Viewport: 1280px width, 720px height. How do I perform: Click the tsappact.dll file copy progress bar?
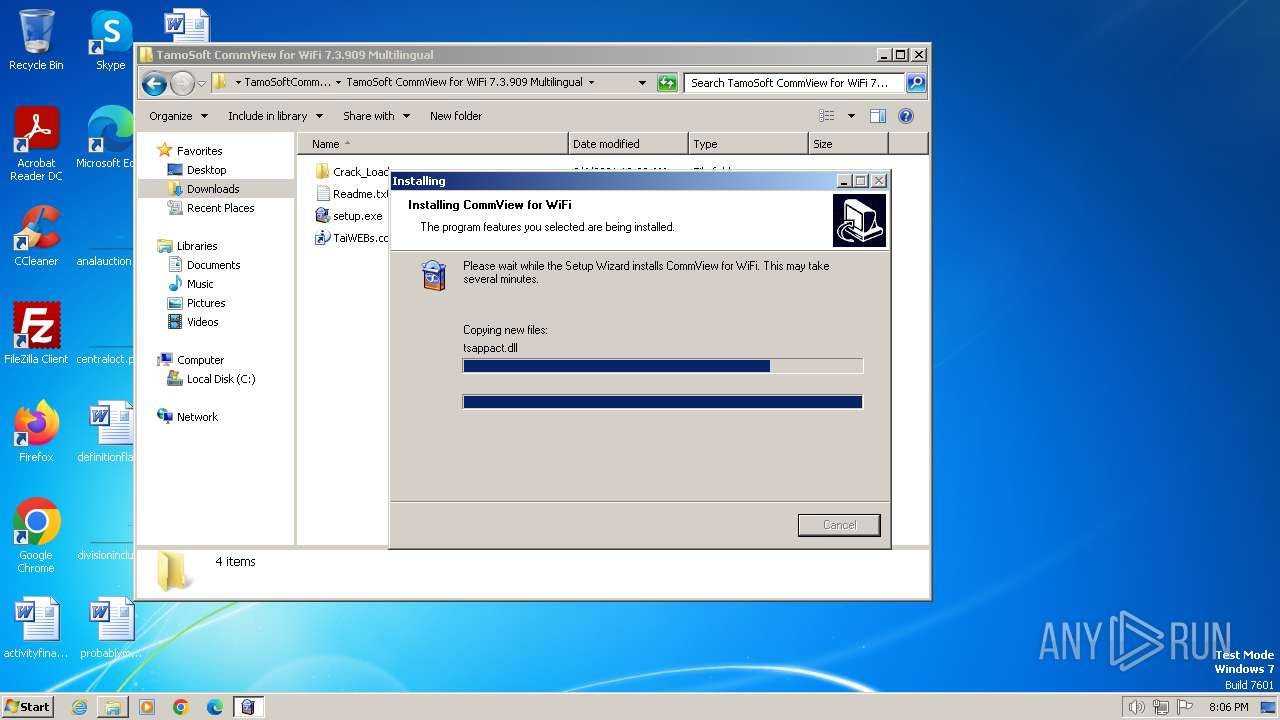pos(663,366)
